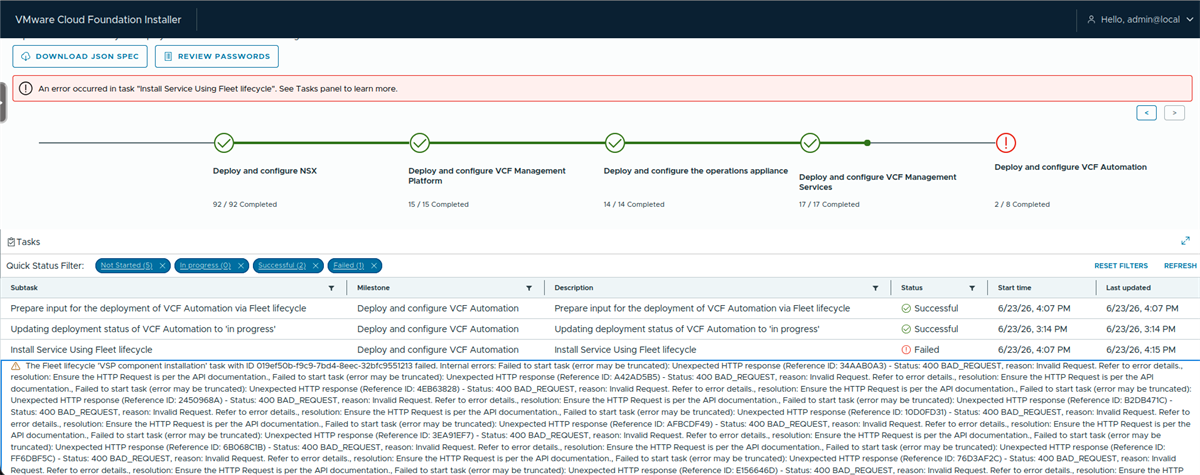The width and height of the screenshot is (1200, 475).
Task: Open the Subtask column filter
Action: (332, 287)
